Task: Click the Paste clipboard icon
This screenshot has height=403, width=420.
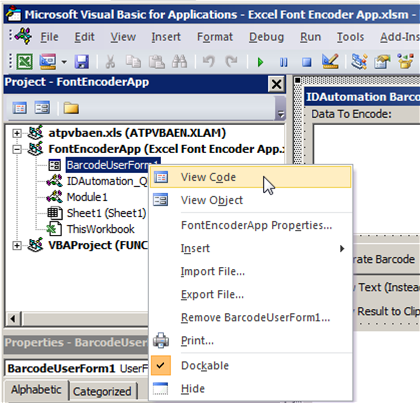Action: [x=156, y=62]
